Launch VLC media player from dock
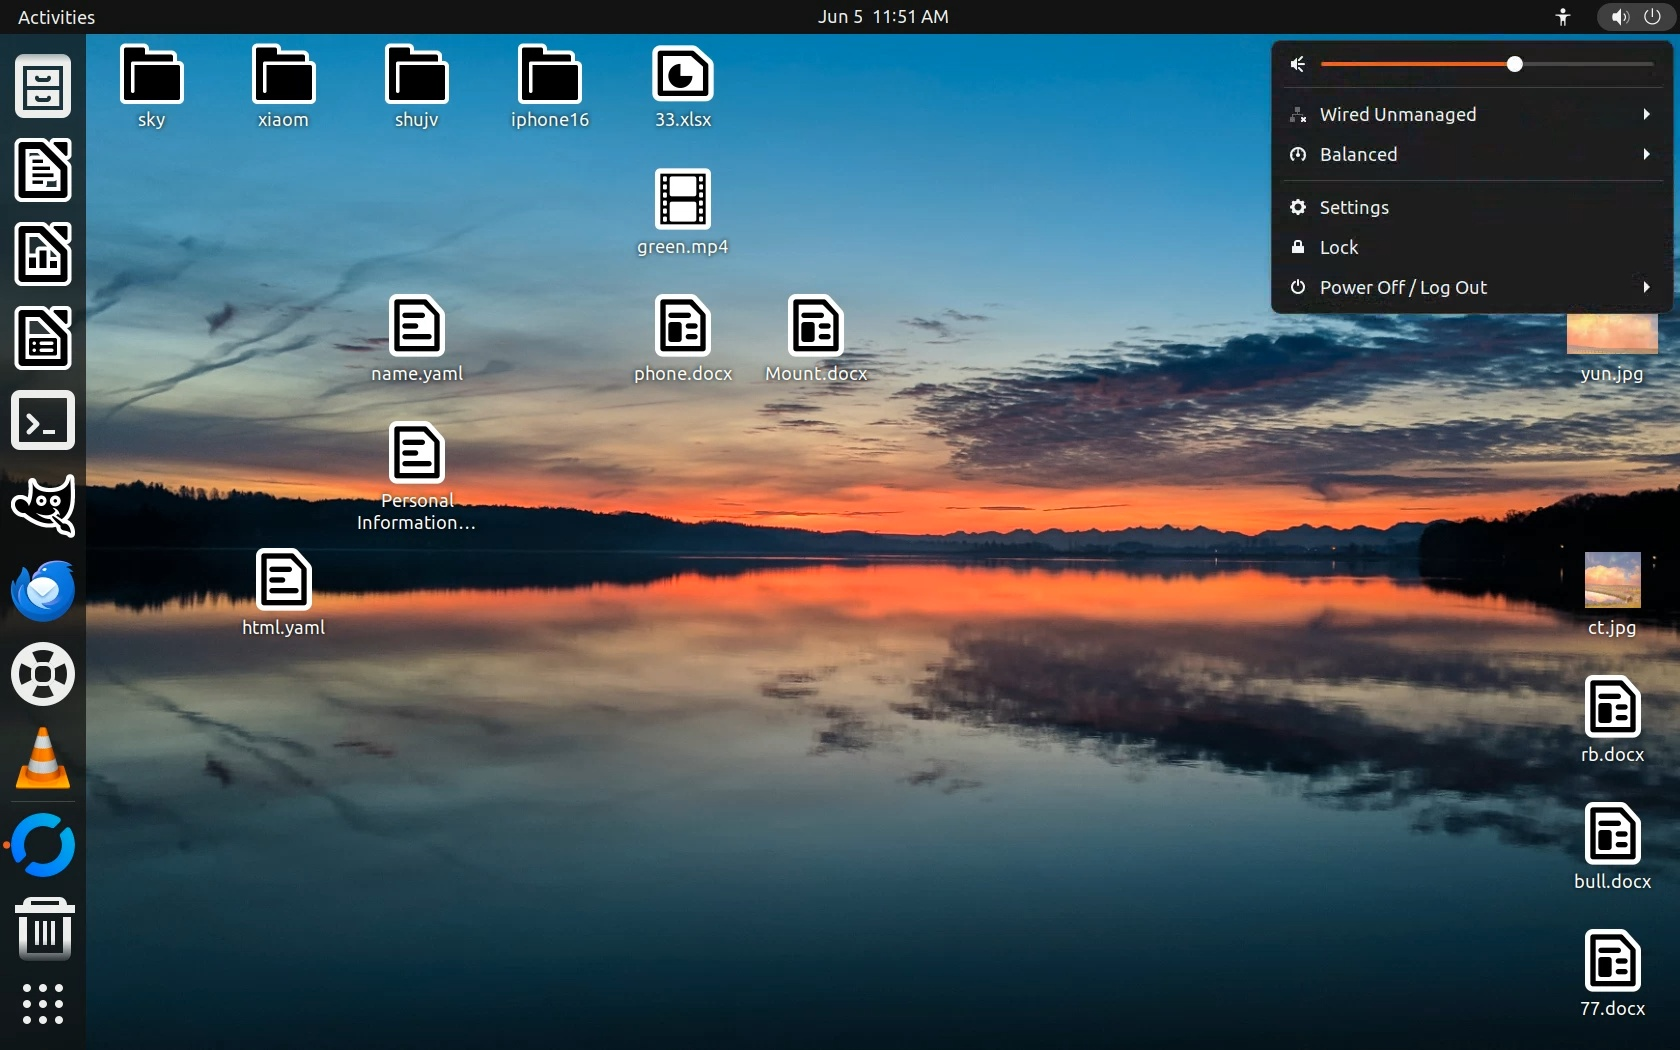1680x1050 pixels. pyautogui.click(x=43, y=759)
